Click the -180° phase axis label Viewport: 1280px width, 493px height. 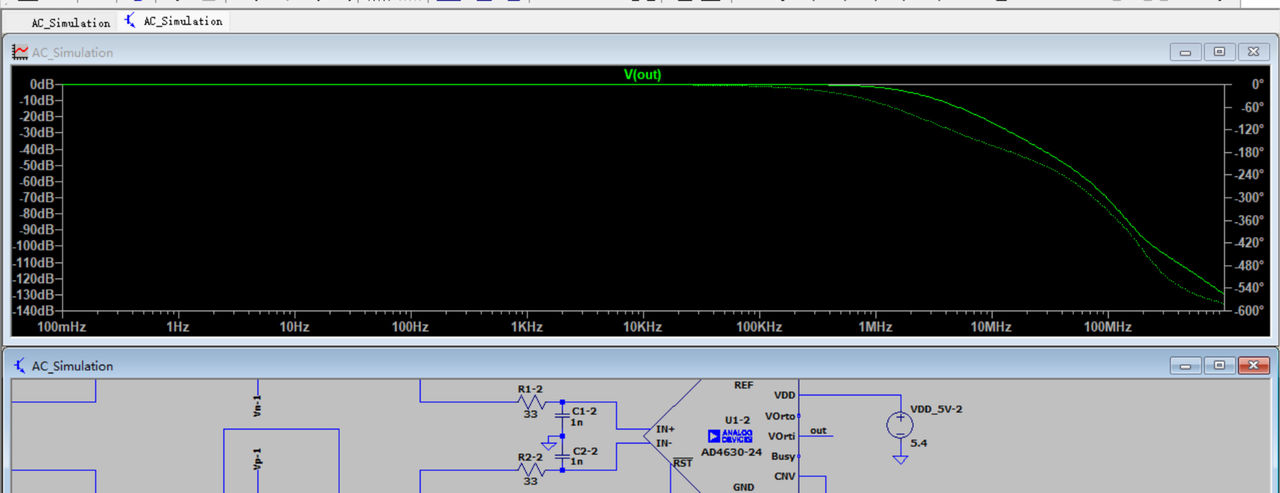(1250, 152)
